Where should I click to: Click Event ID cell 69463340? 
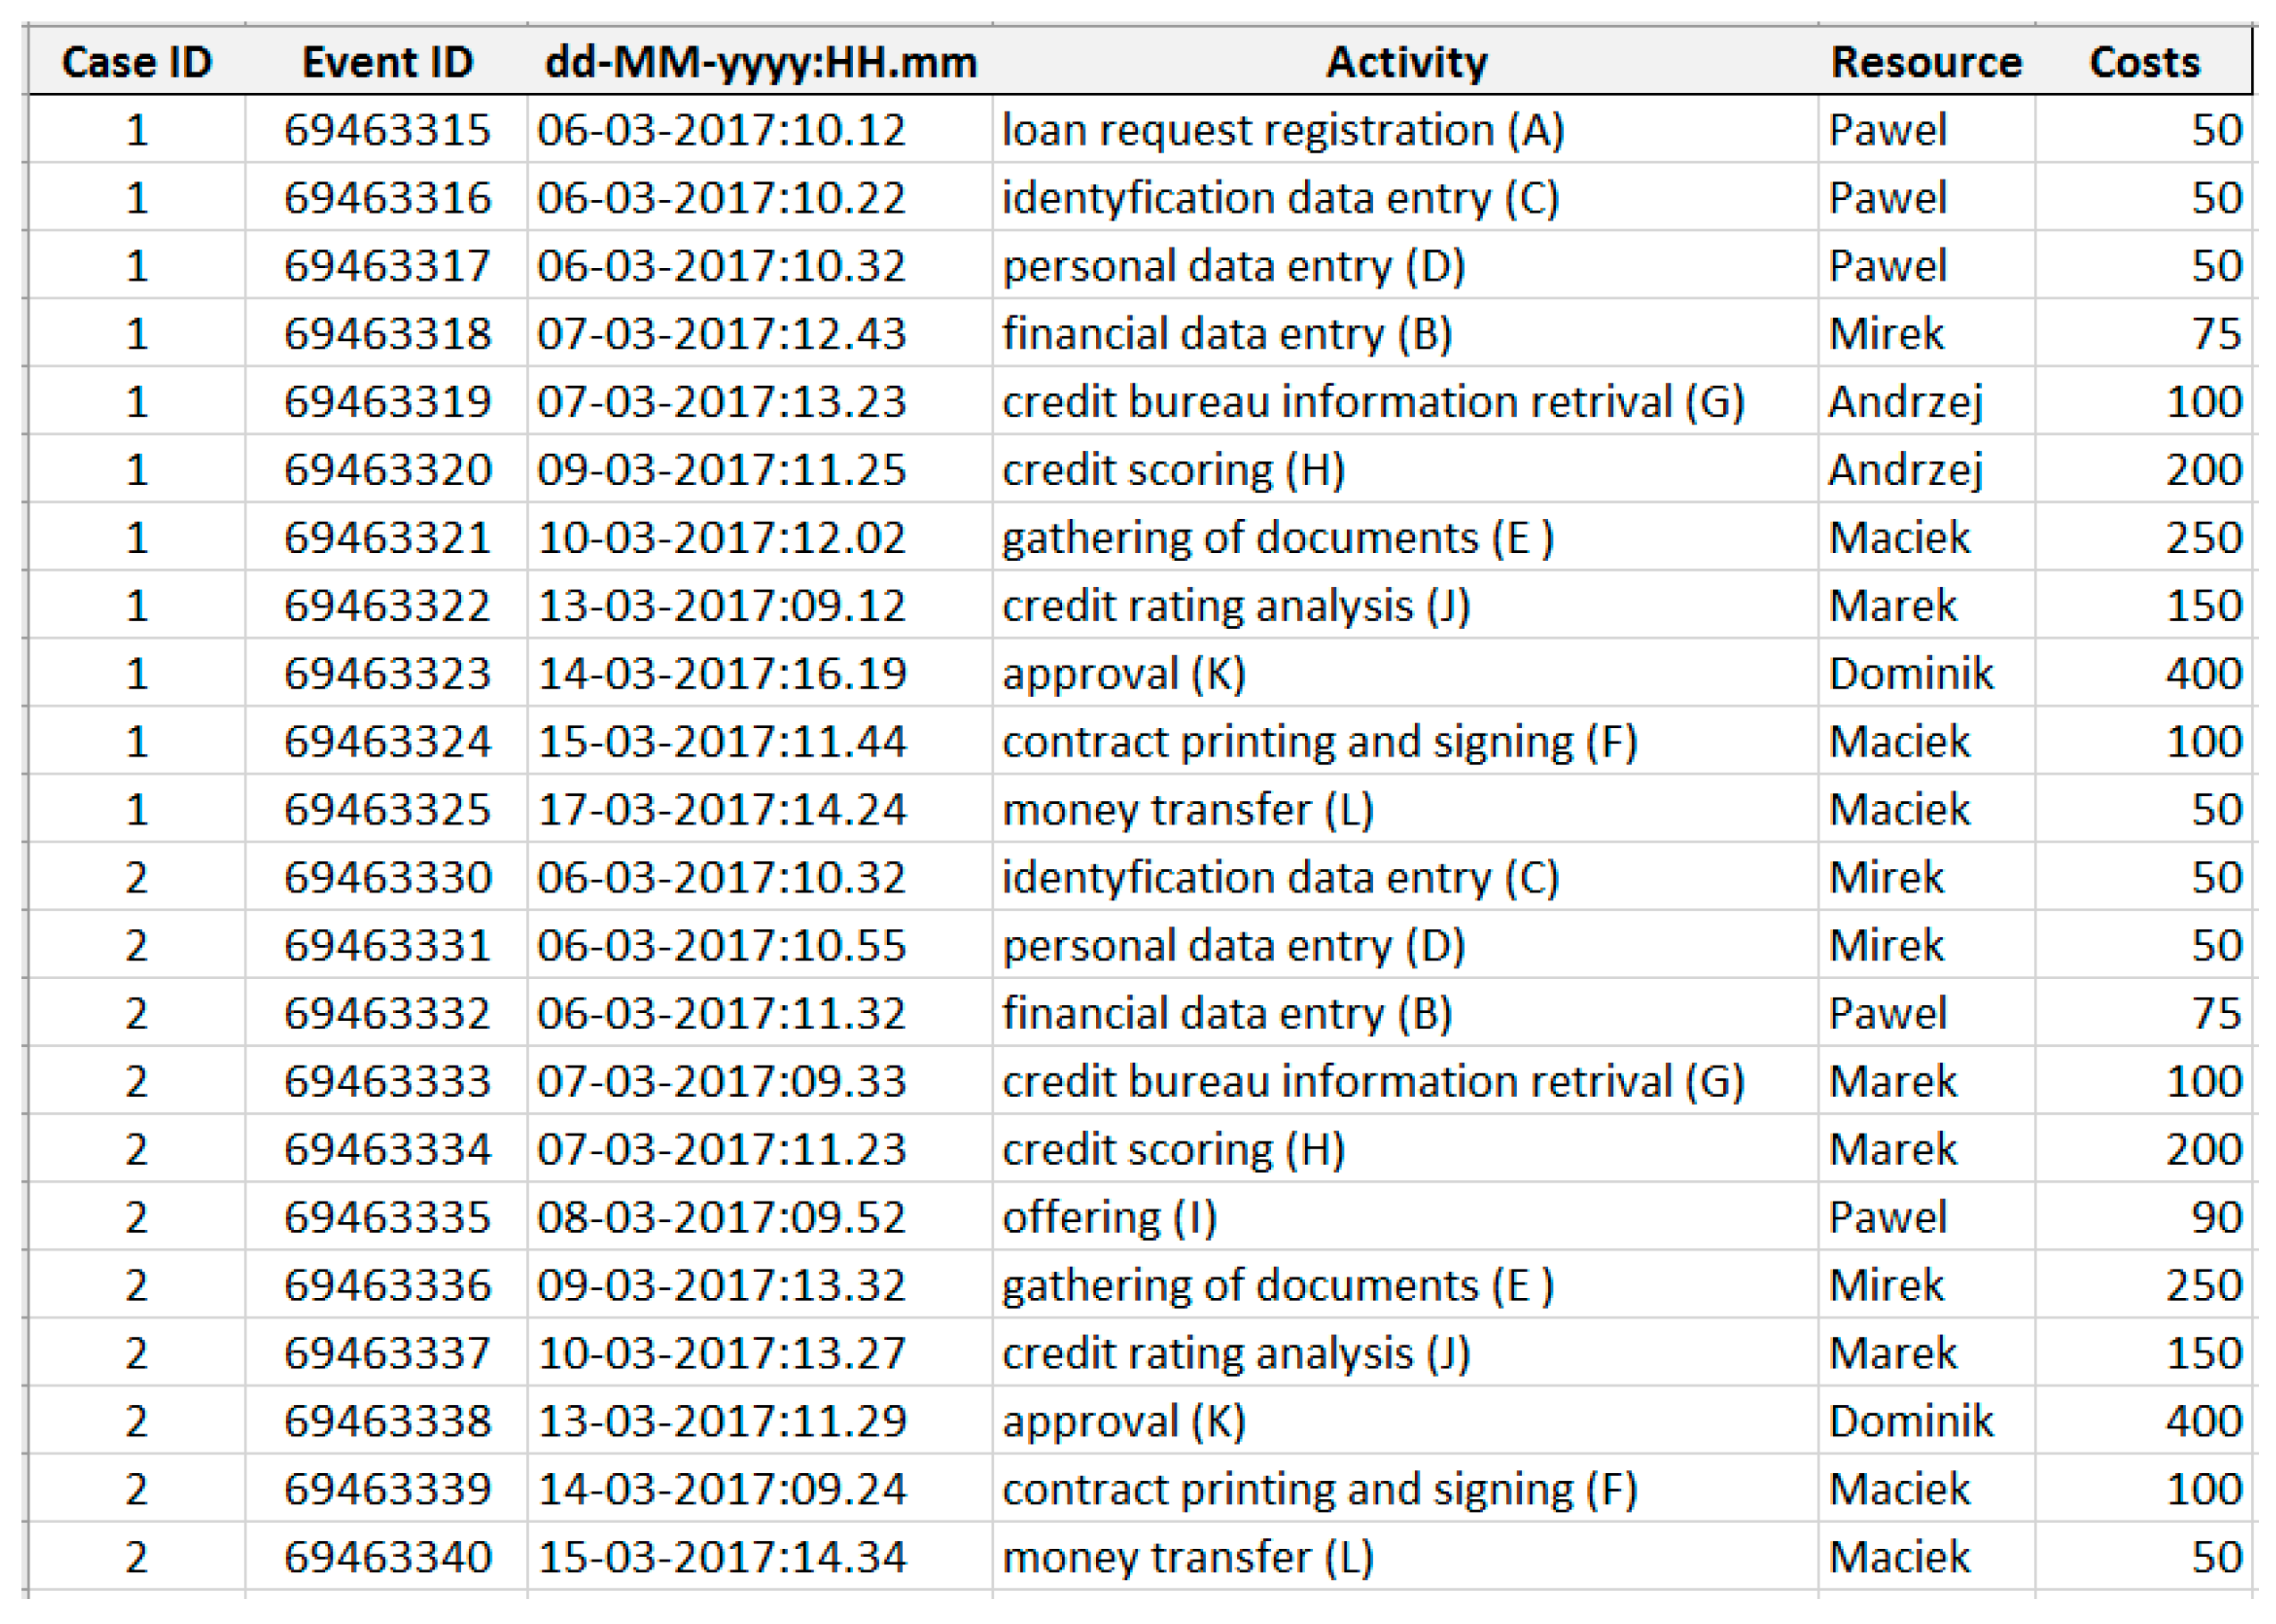click(x=387, y=1557)
